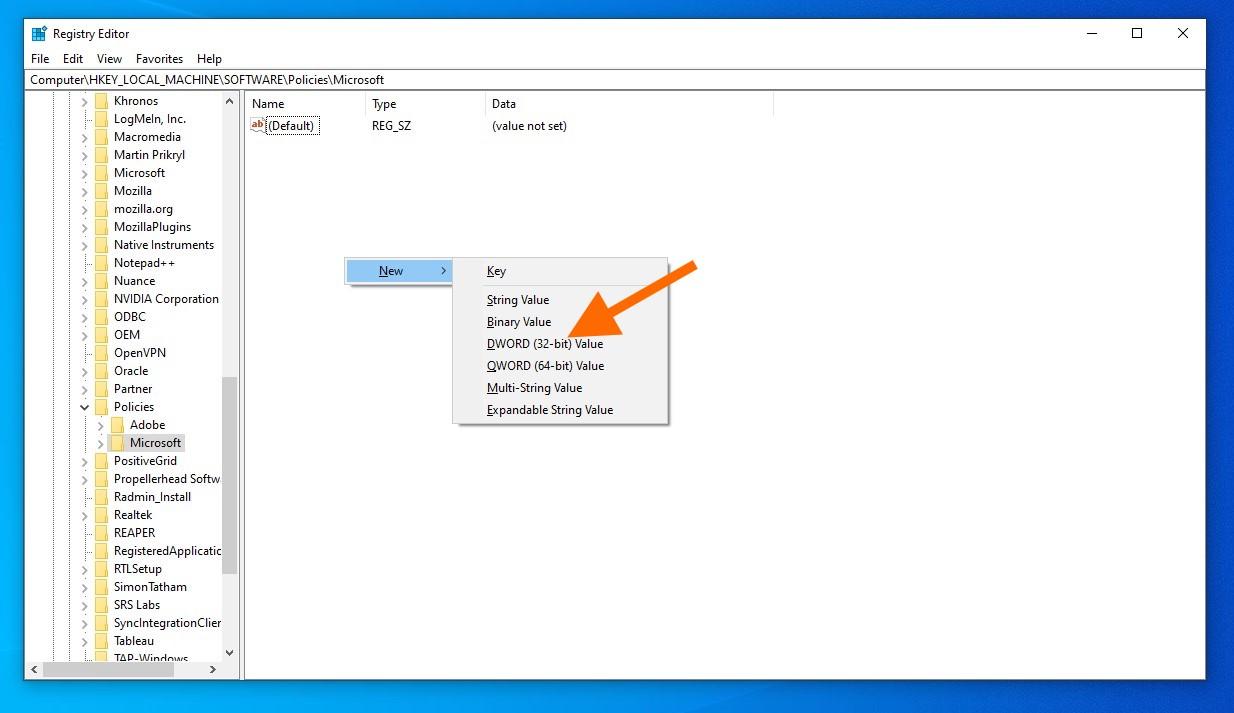
Task: Click the OpenVPN folder icon
Action: (x=101, y=353)
